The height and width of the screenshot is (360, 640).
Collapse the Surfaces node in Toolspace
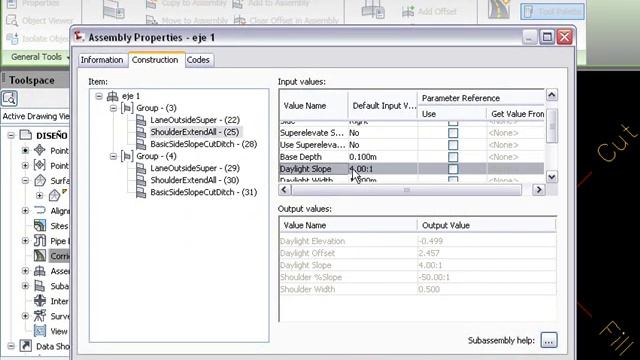(25, 180)
